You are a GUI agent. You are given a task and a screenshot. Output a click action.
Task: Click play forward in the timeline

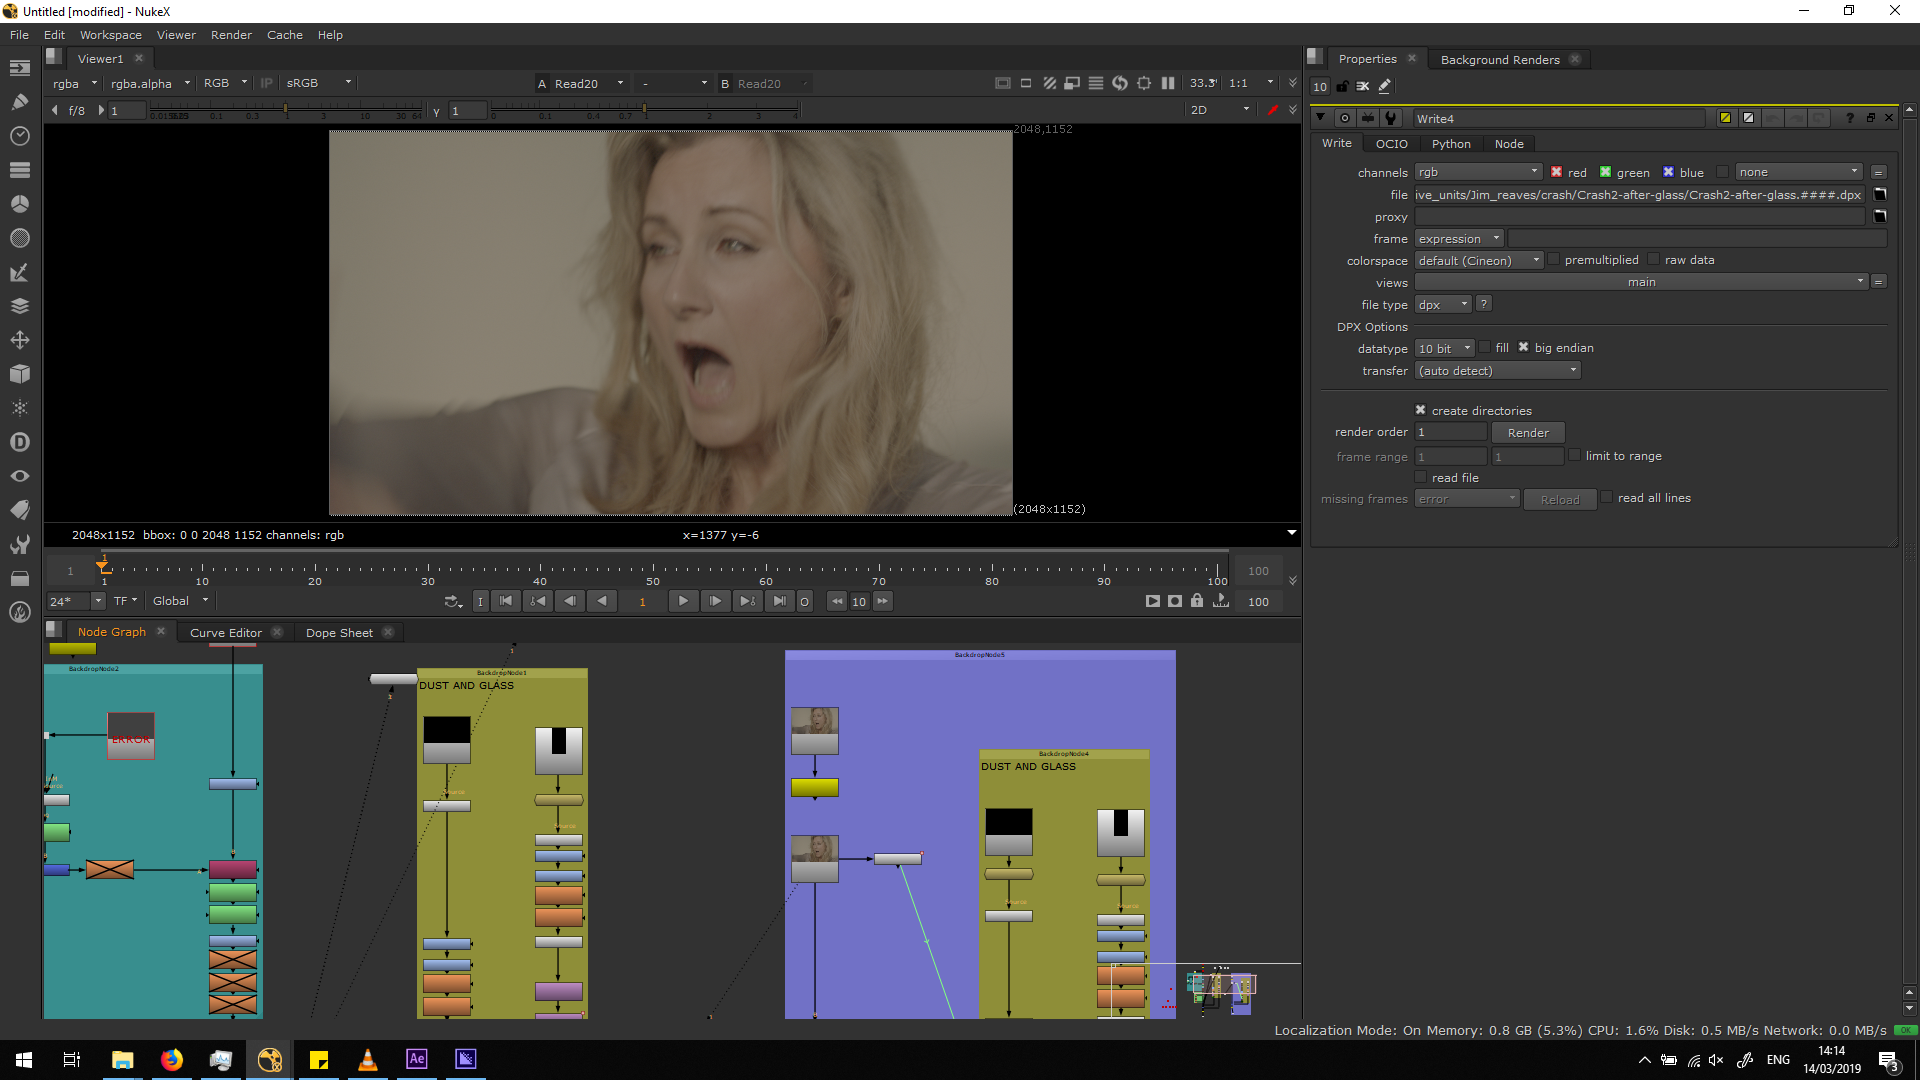click(x=683, y=601)
